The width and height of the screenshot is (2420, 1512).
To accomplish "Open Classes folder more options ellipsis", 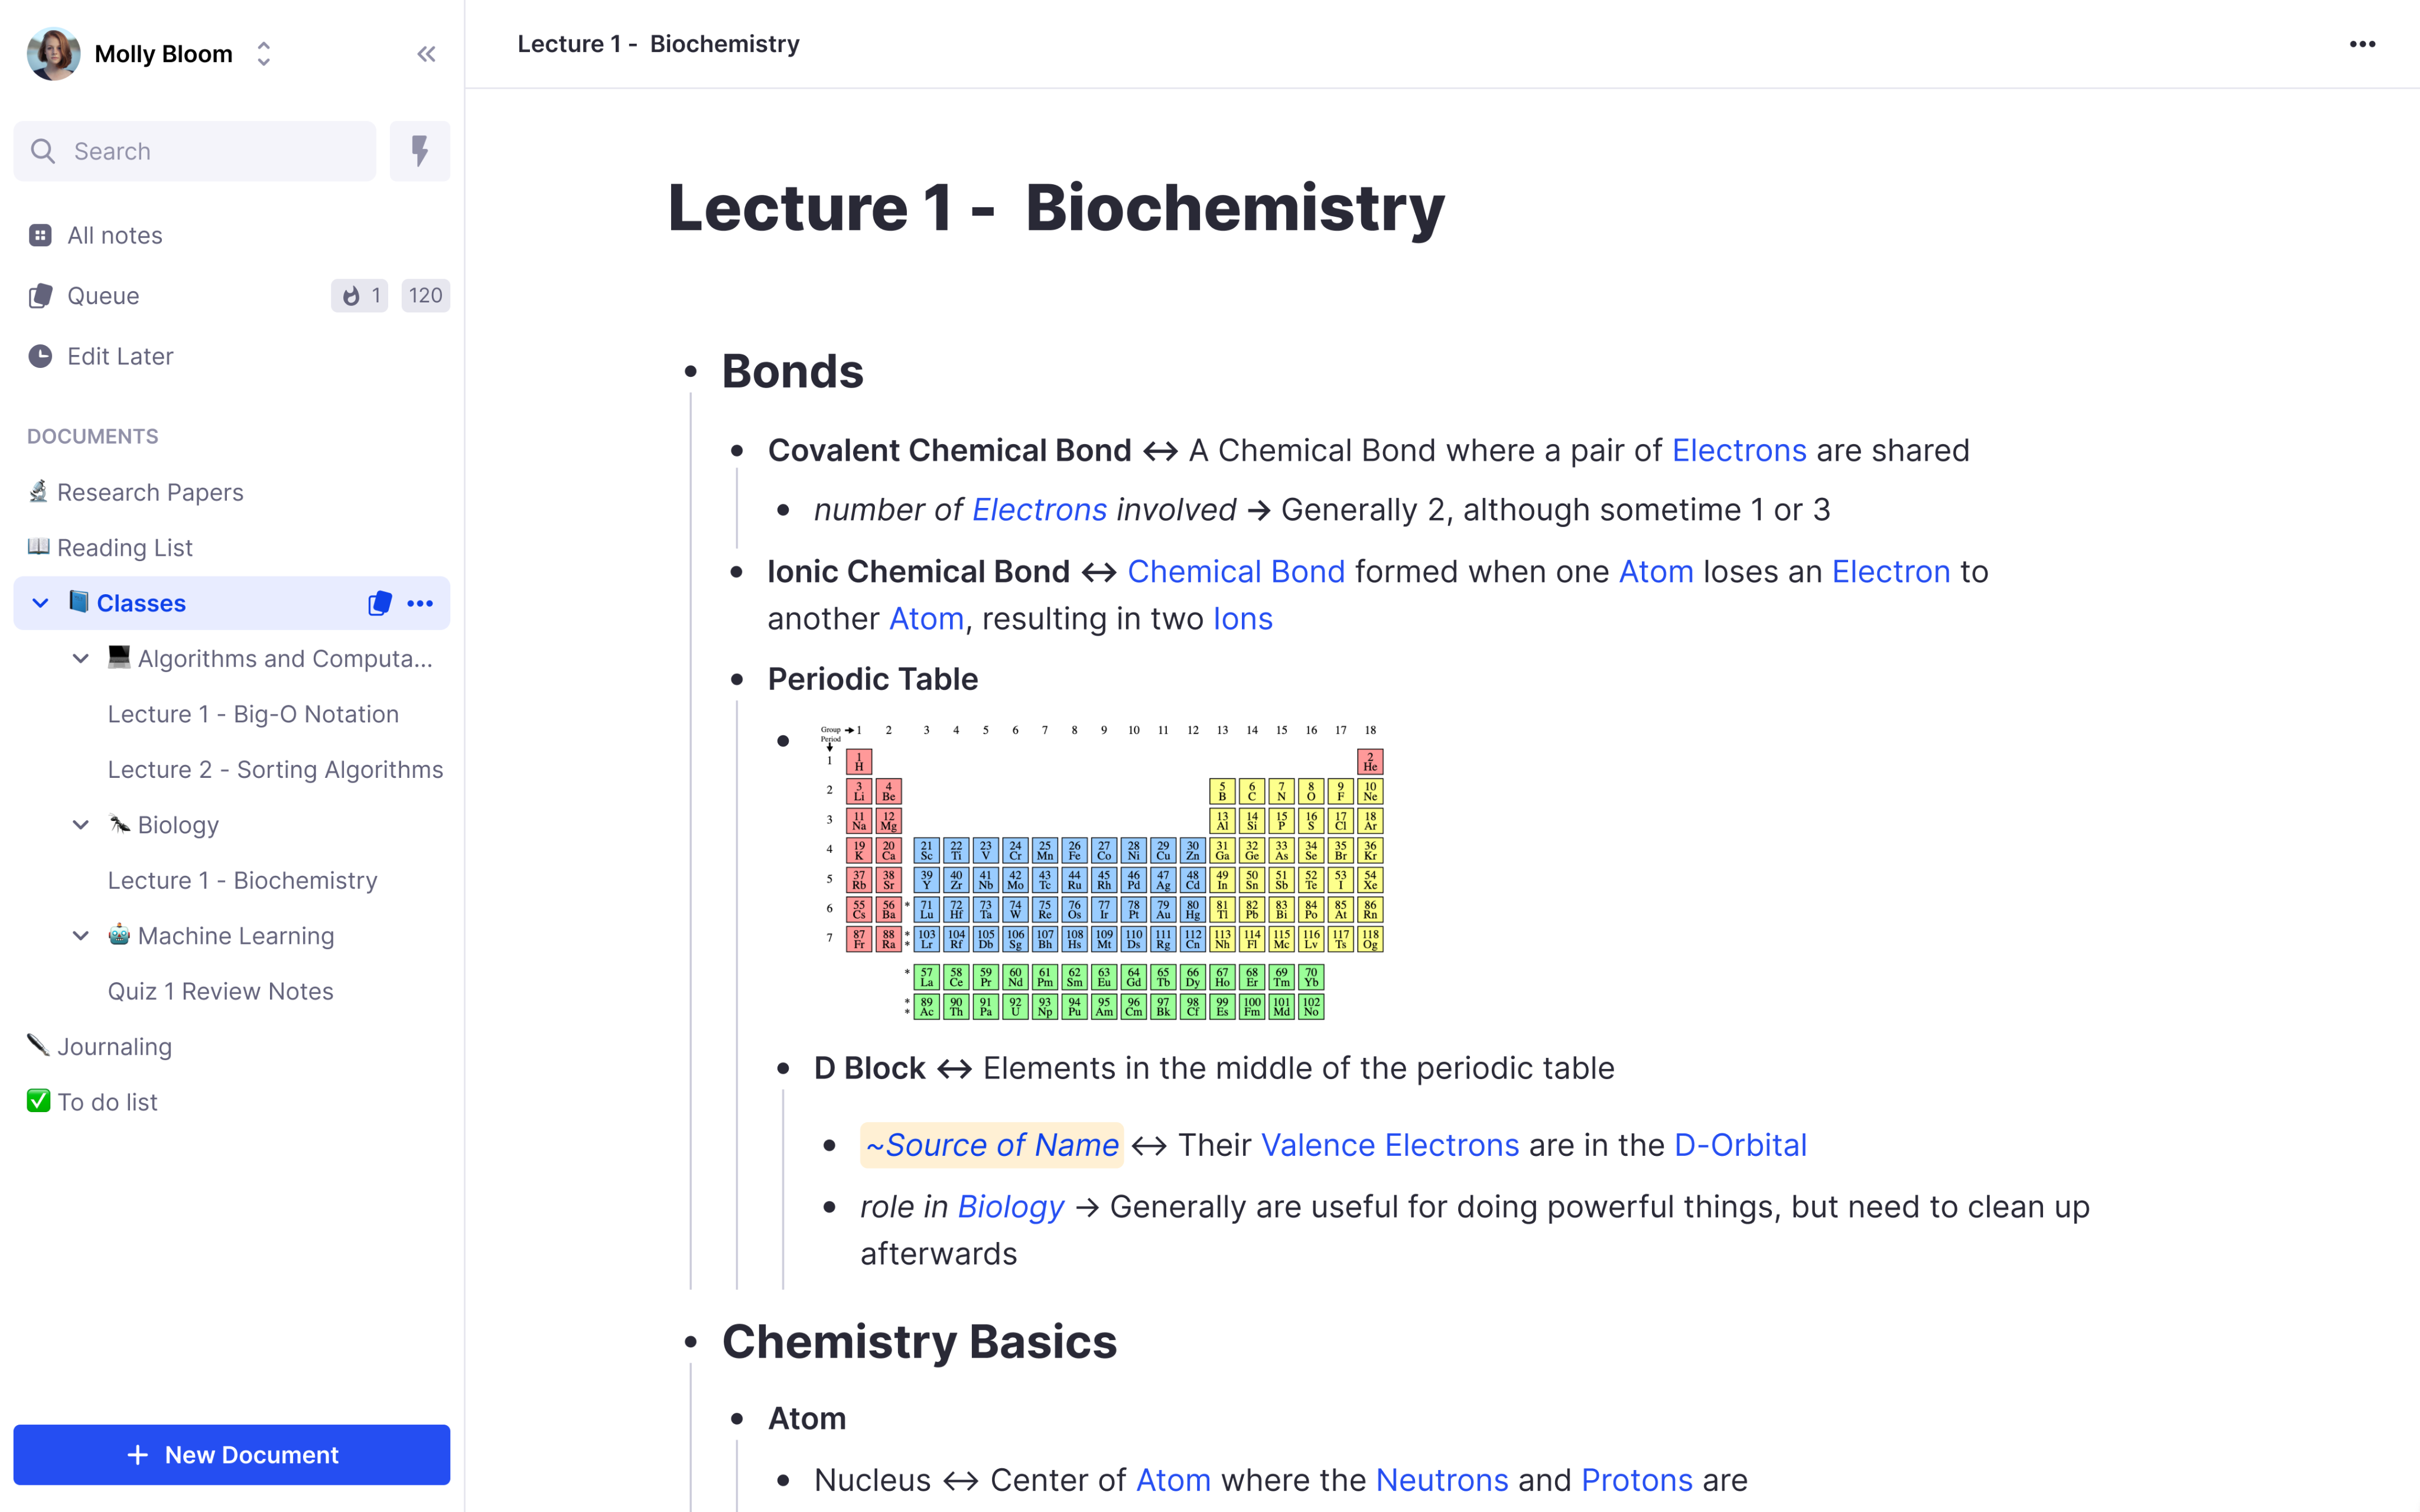I will click(420, 603).
